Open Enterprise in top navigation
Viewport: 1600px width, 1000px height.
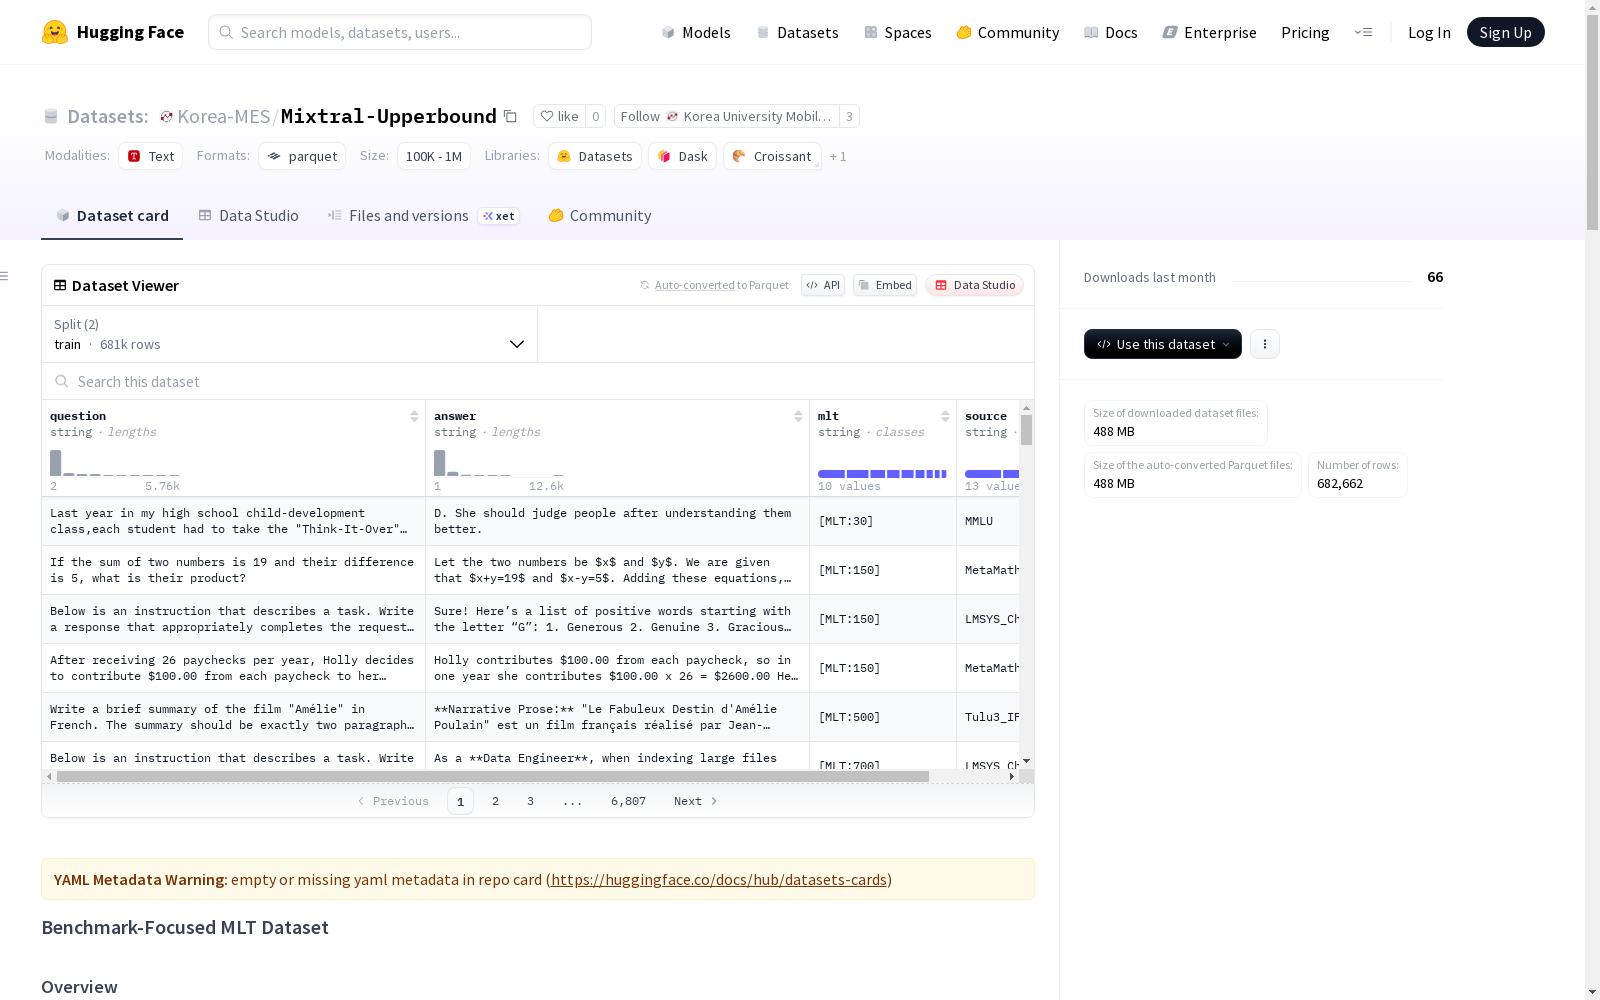(1210, 32)
